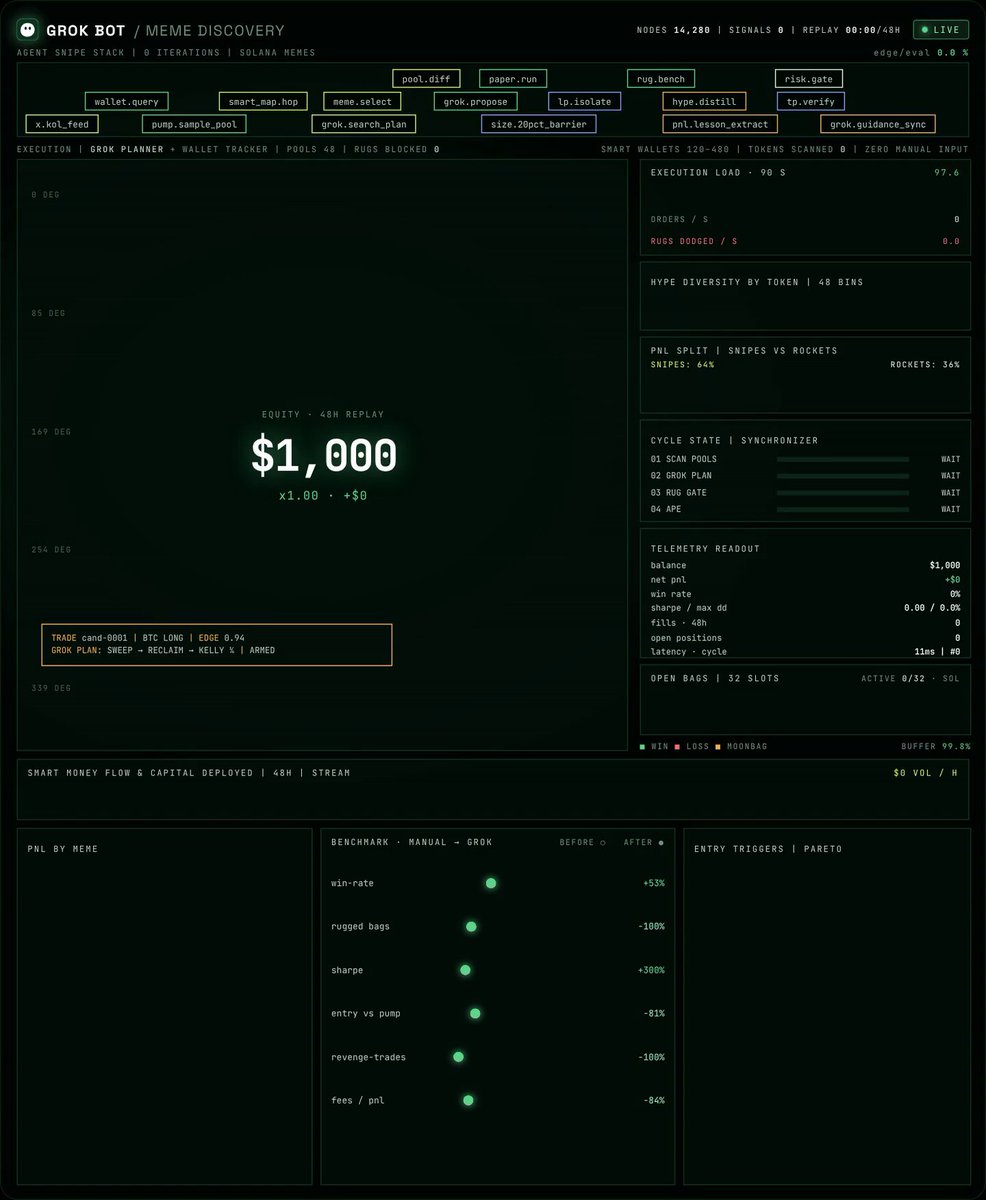Screen dimensions: 986x1200
Task: Click the 03 RUG GATE progress bar
Action: point(843,493)
